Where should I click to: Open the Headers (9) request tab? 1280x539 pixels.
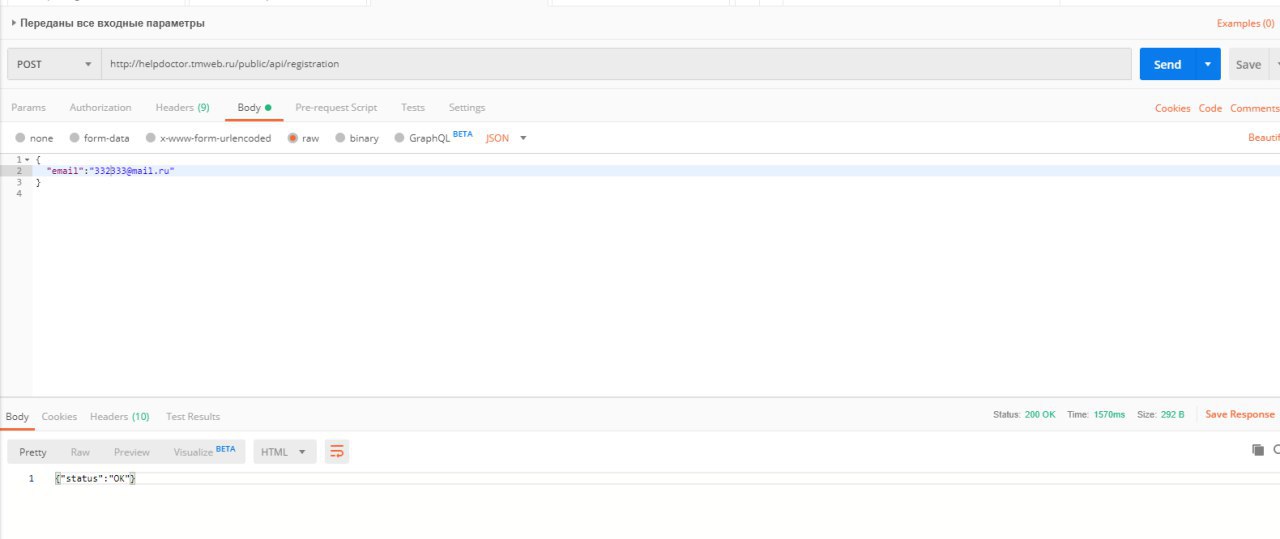point(182,107)
